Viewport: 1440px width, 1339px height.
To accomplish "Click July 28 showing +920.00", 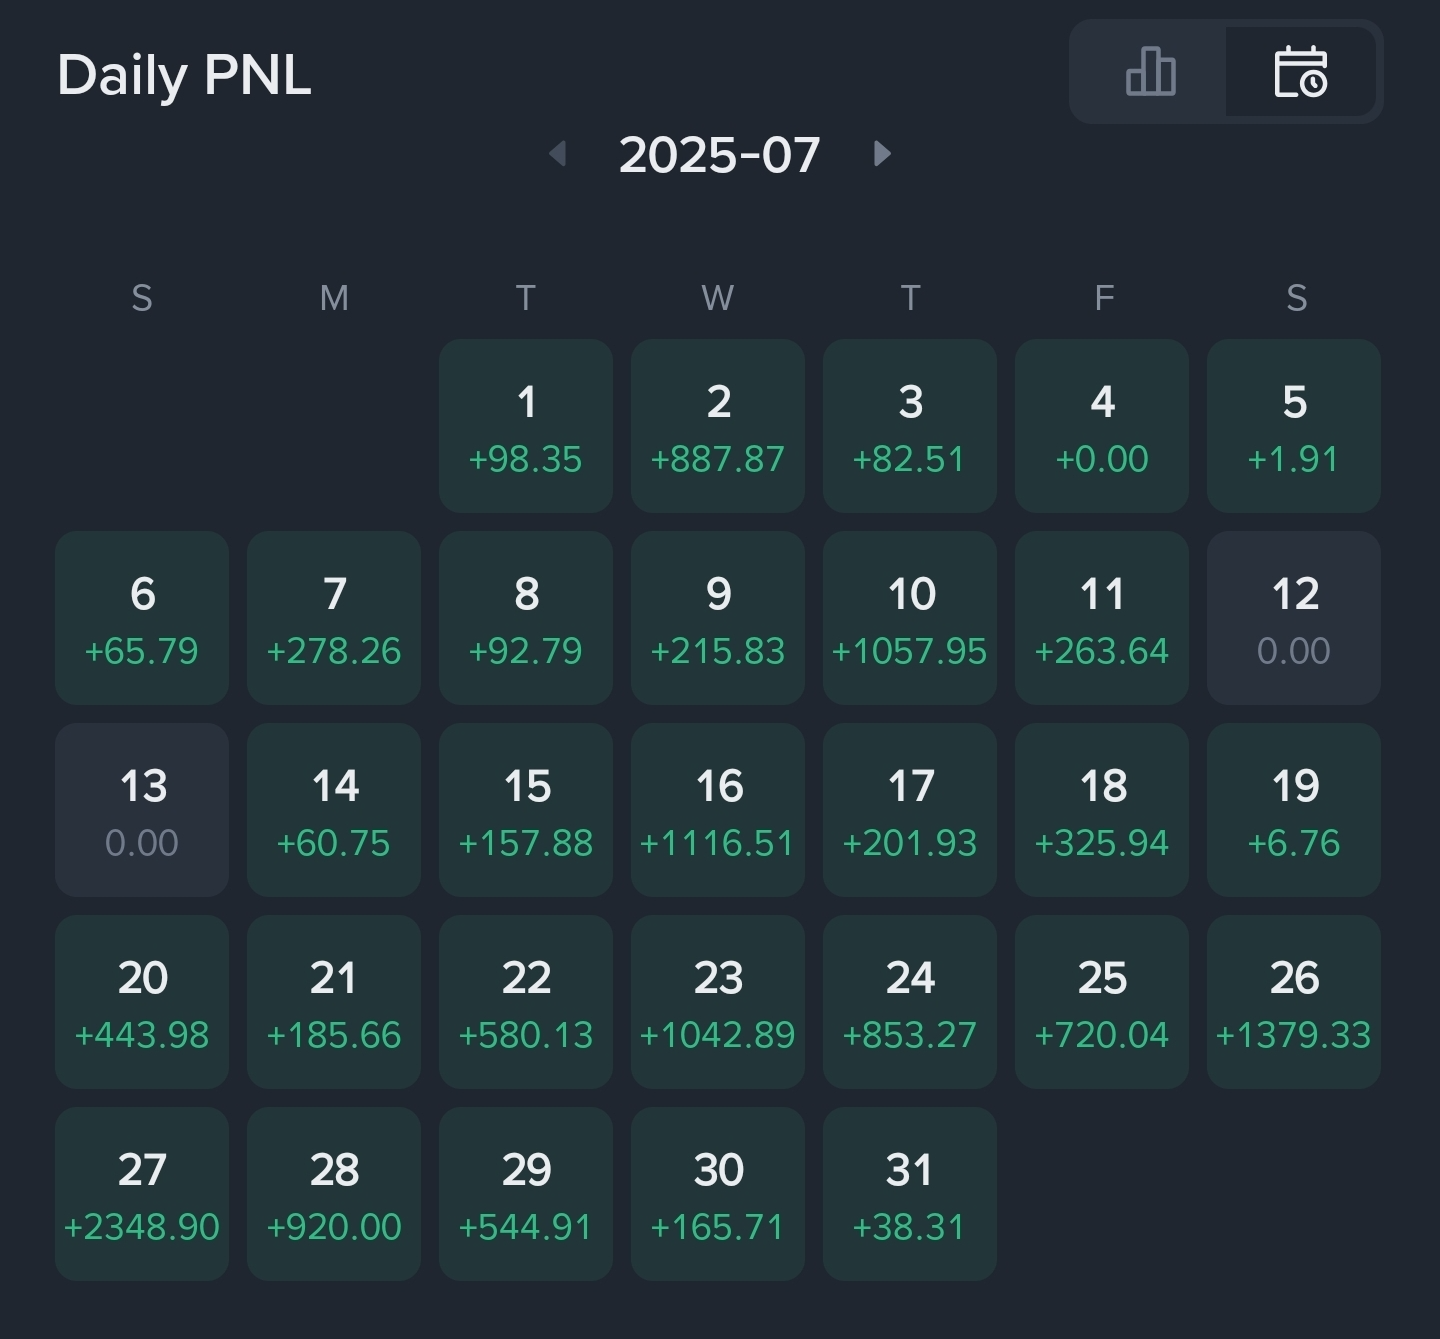I will [x=334, y=1192].
